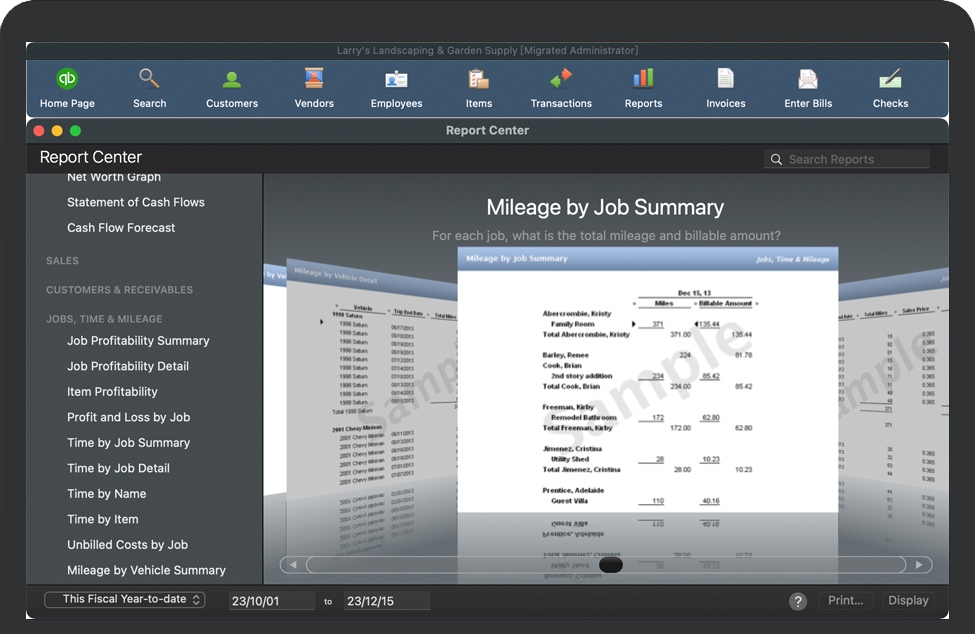Expand the Customers & Receivables category
Image resolution: width=975 pixels, height=634 pixels.
point(119,290)
